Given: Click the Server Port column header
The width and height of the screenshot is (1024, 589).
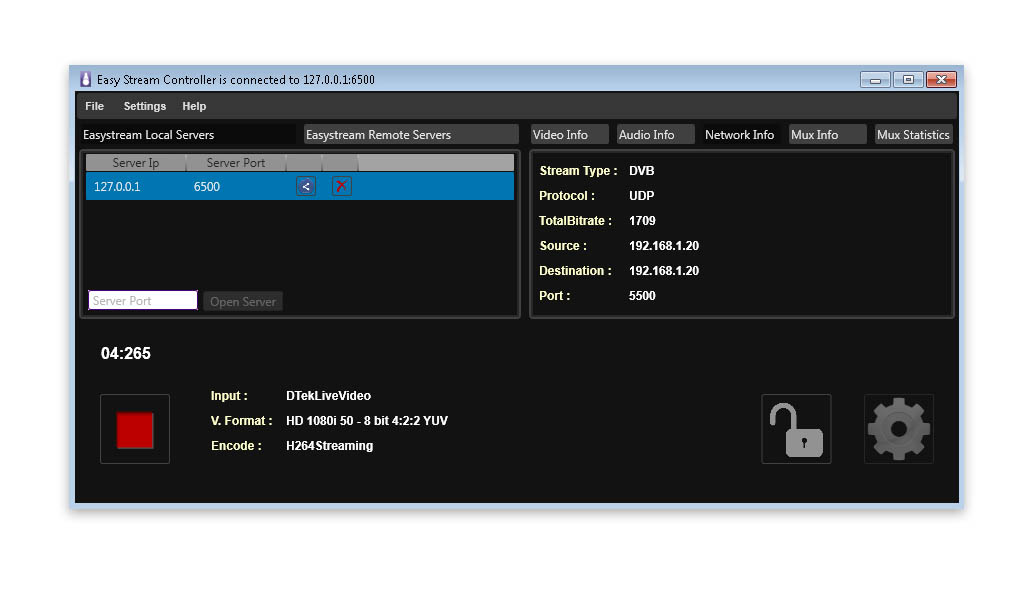Looking at the screenshot, I should coord(236,163).
